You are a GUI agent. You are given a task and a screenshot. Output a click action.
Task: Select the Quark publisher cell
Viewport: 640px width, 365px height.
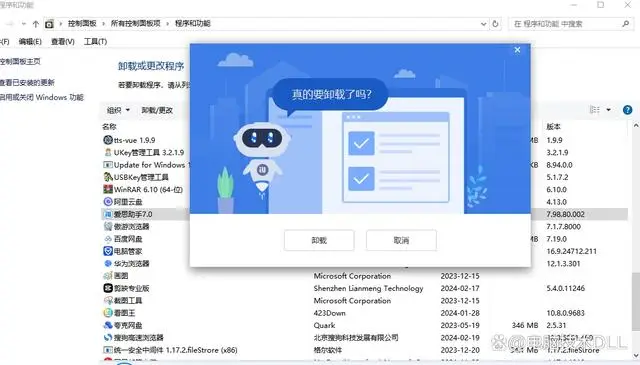click(324, 325)
